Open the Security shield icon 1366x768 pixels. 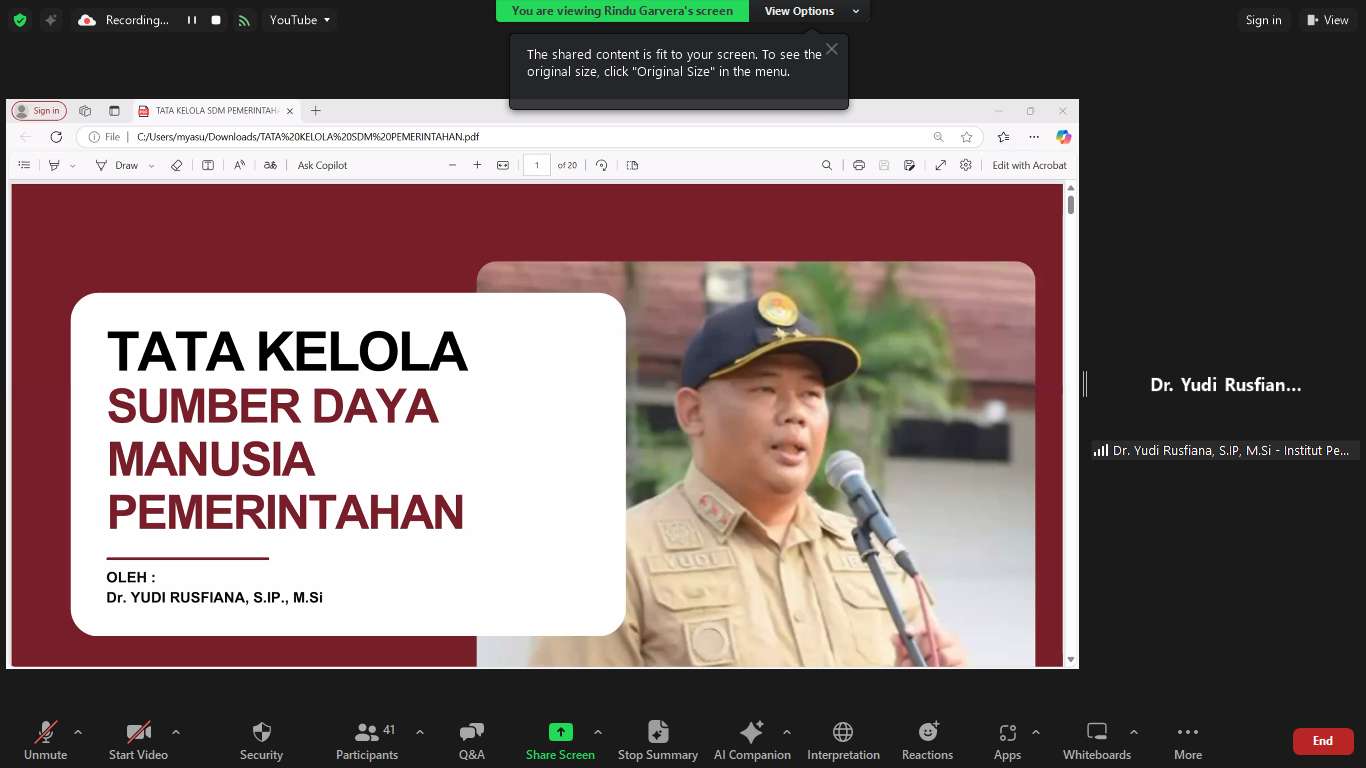[x=261, y=732]
